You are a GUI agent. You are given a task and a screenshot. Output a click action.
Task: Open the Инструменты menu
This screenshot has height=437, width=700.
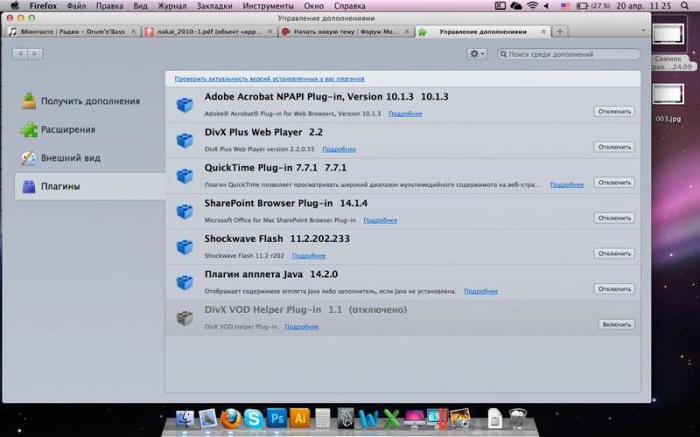pyautogui.click(x=268, y=6)
